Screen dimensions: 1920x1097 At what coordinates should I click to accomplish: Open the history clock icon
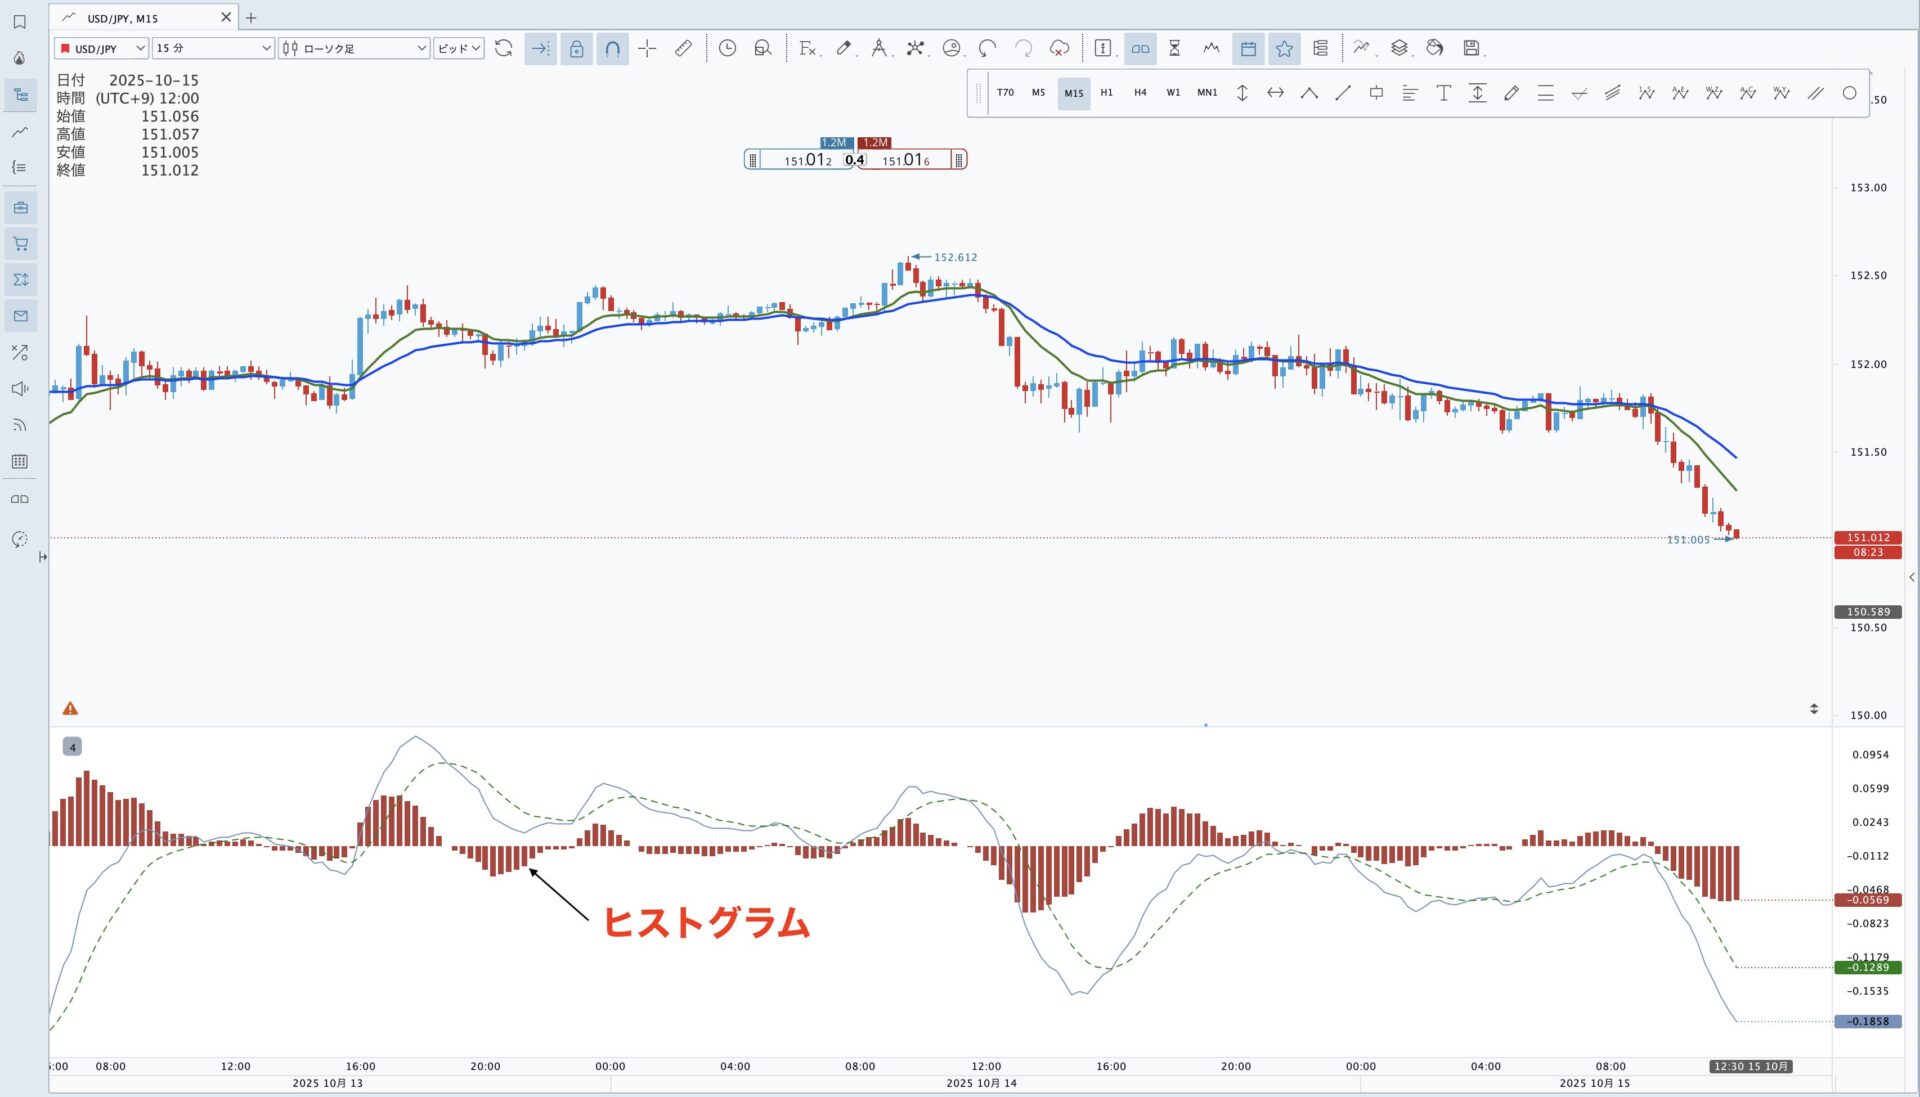[x=727, y=48]
